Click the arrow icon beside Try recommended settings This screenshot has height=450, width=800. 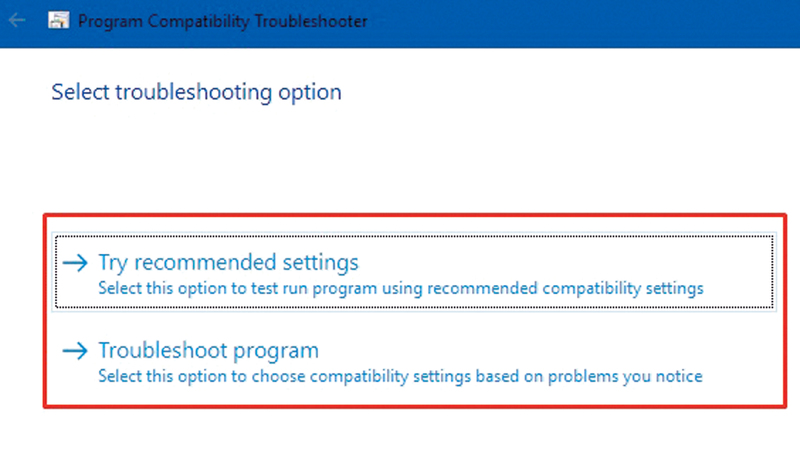(x=75, y=263)
